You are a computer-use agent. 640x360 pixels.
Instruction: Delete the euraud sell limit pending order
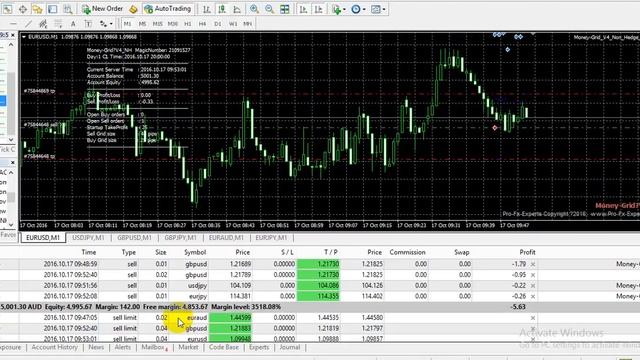pyautogui.click(x=533, y=318)
